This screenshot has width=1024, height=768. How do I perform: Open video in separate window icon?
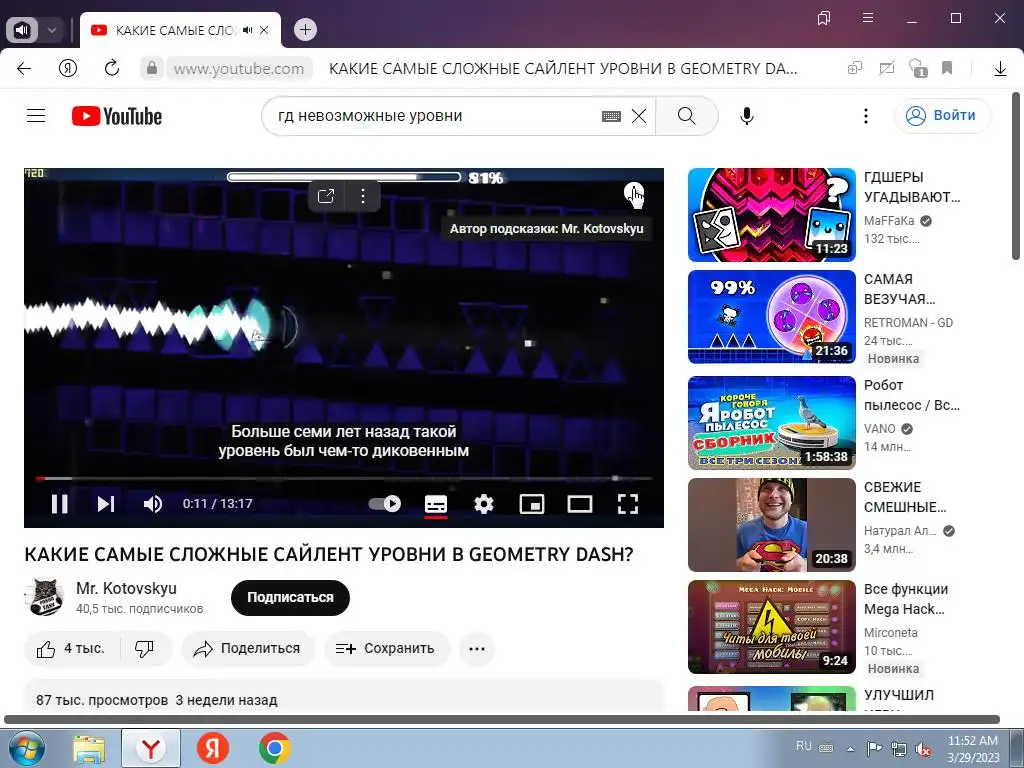click(326, 196)
